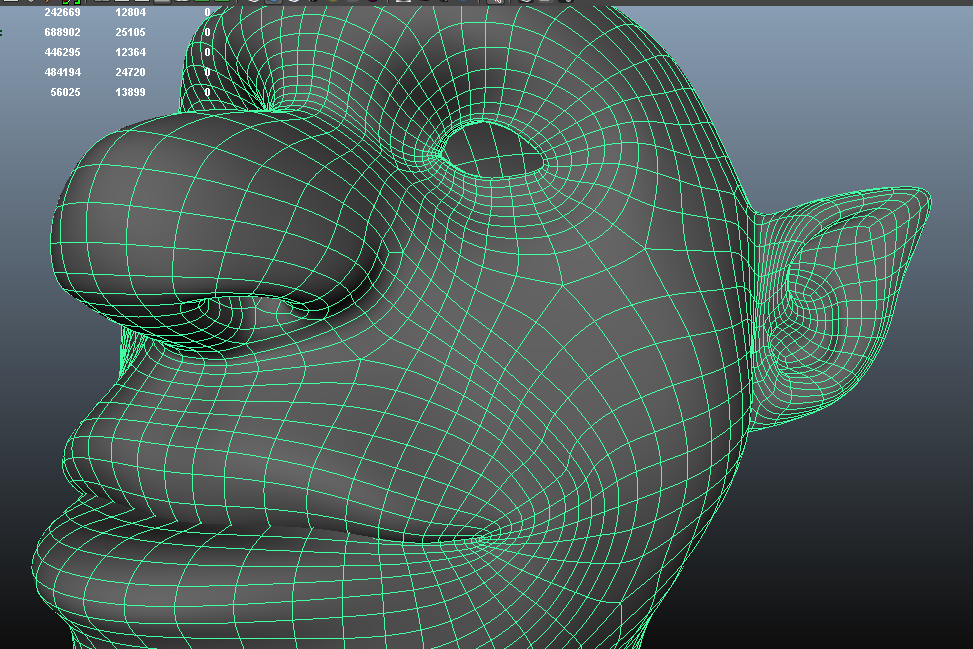973x649 pixels.
Task: Select the 484194 value in the HUD
Action: click(x=63, y=72)
